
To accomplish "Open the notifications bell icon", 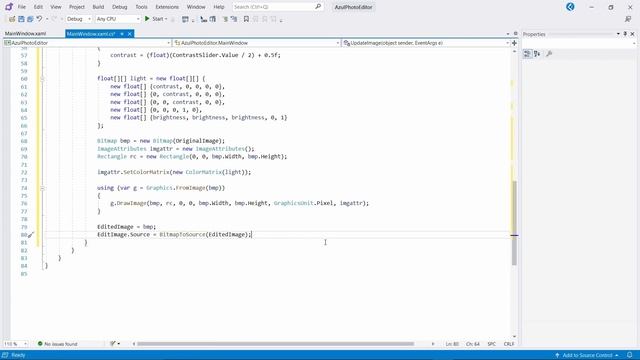I will pos(629,355).
